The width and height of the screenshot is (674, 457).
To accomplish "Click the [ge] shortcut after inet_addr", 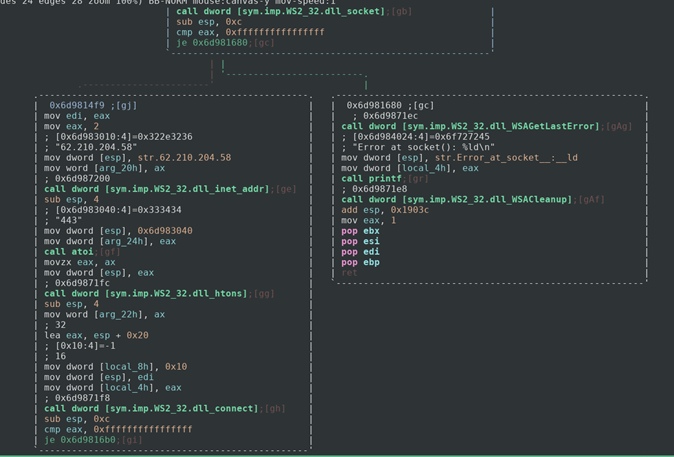I will tap(285, 189).
